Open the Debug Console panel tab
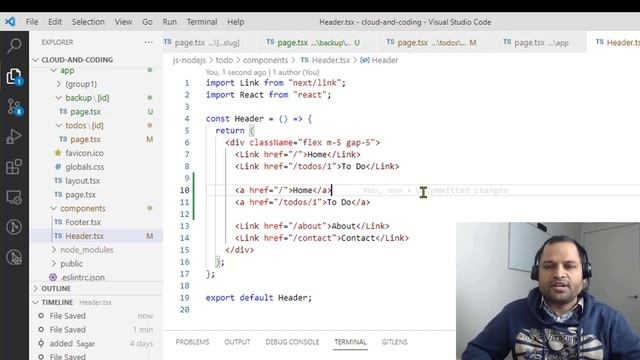The width and height of the screenshot is (640, 360). click(x=292, y=342)
